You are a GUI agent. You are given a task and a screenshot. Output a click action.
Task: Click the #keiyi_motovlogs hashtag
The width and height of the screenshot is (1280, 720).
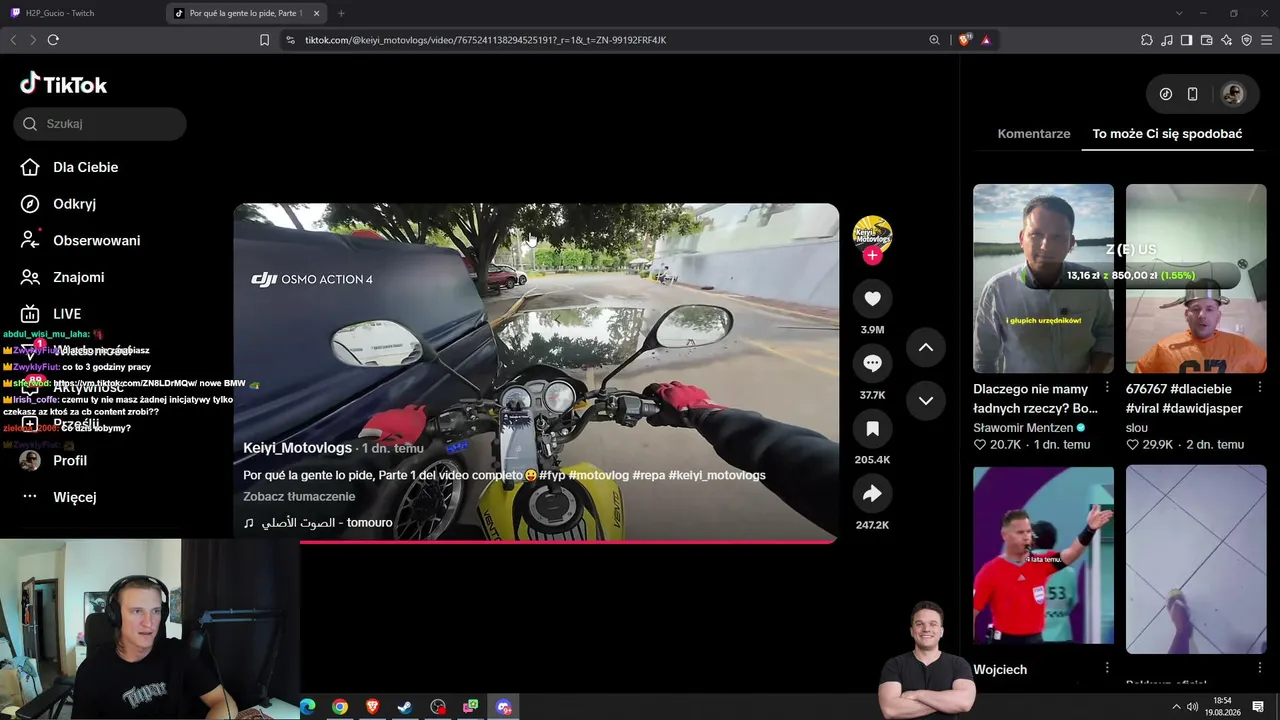pyautogui.click(x=716, y=475)
